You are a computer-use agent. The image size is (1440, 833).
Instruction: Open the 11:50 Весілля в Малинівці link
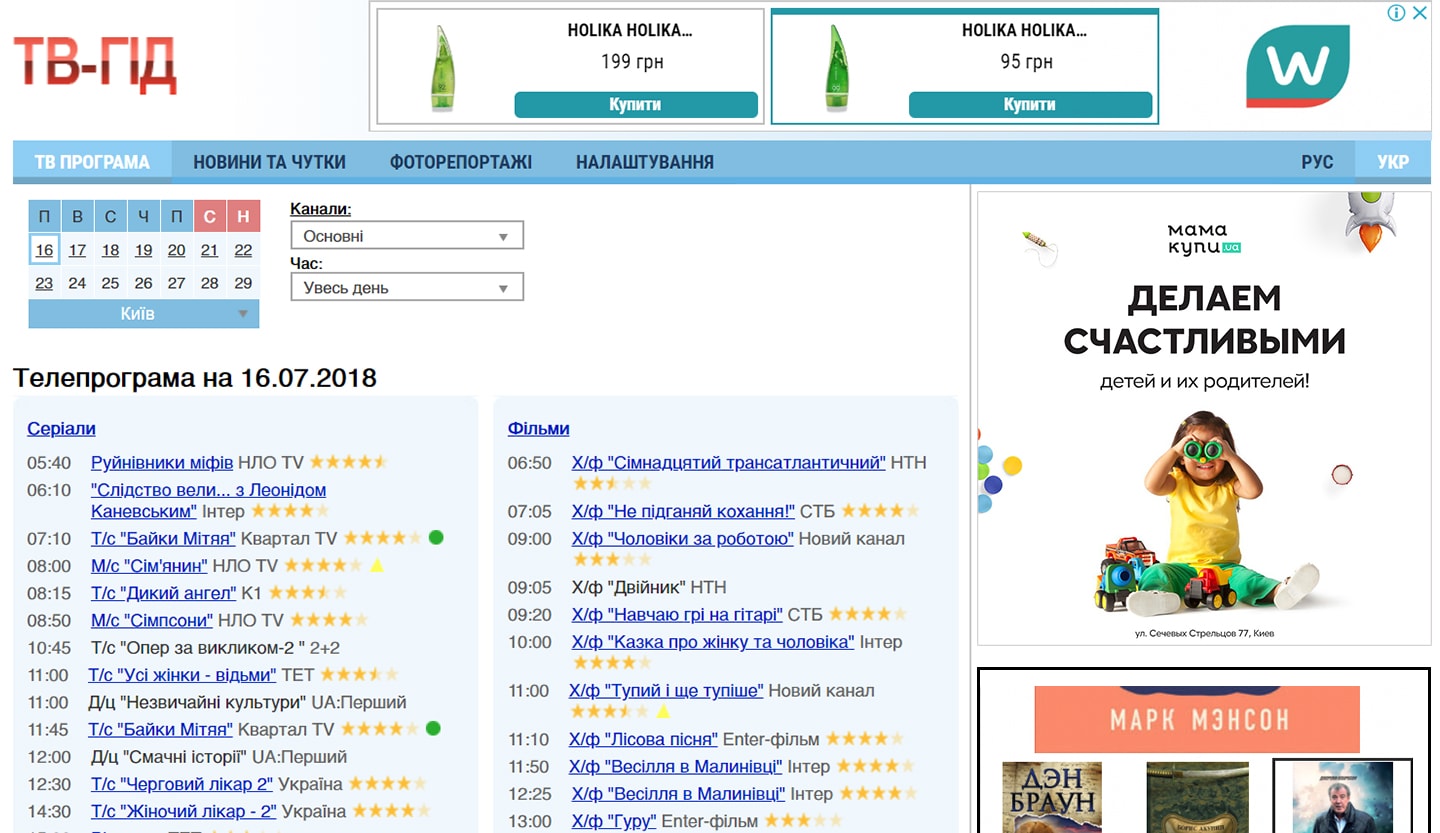676,767
